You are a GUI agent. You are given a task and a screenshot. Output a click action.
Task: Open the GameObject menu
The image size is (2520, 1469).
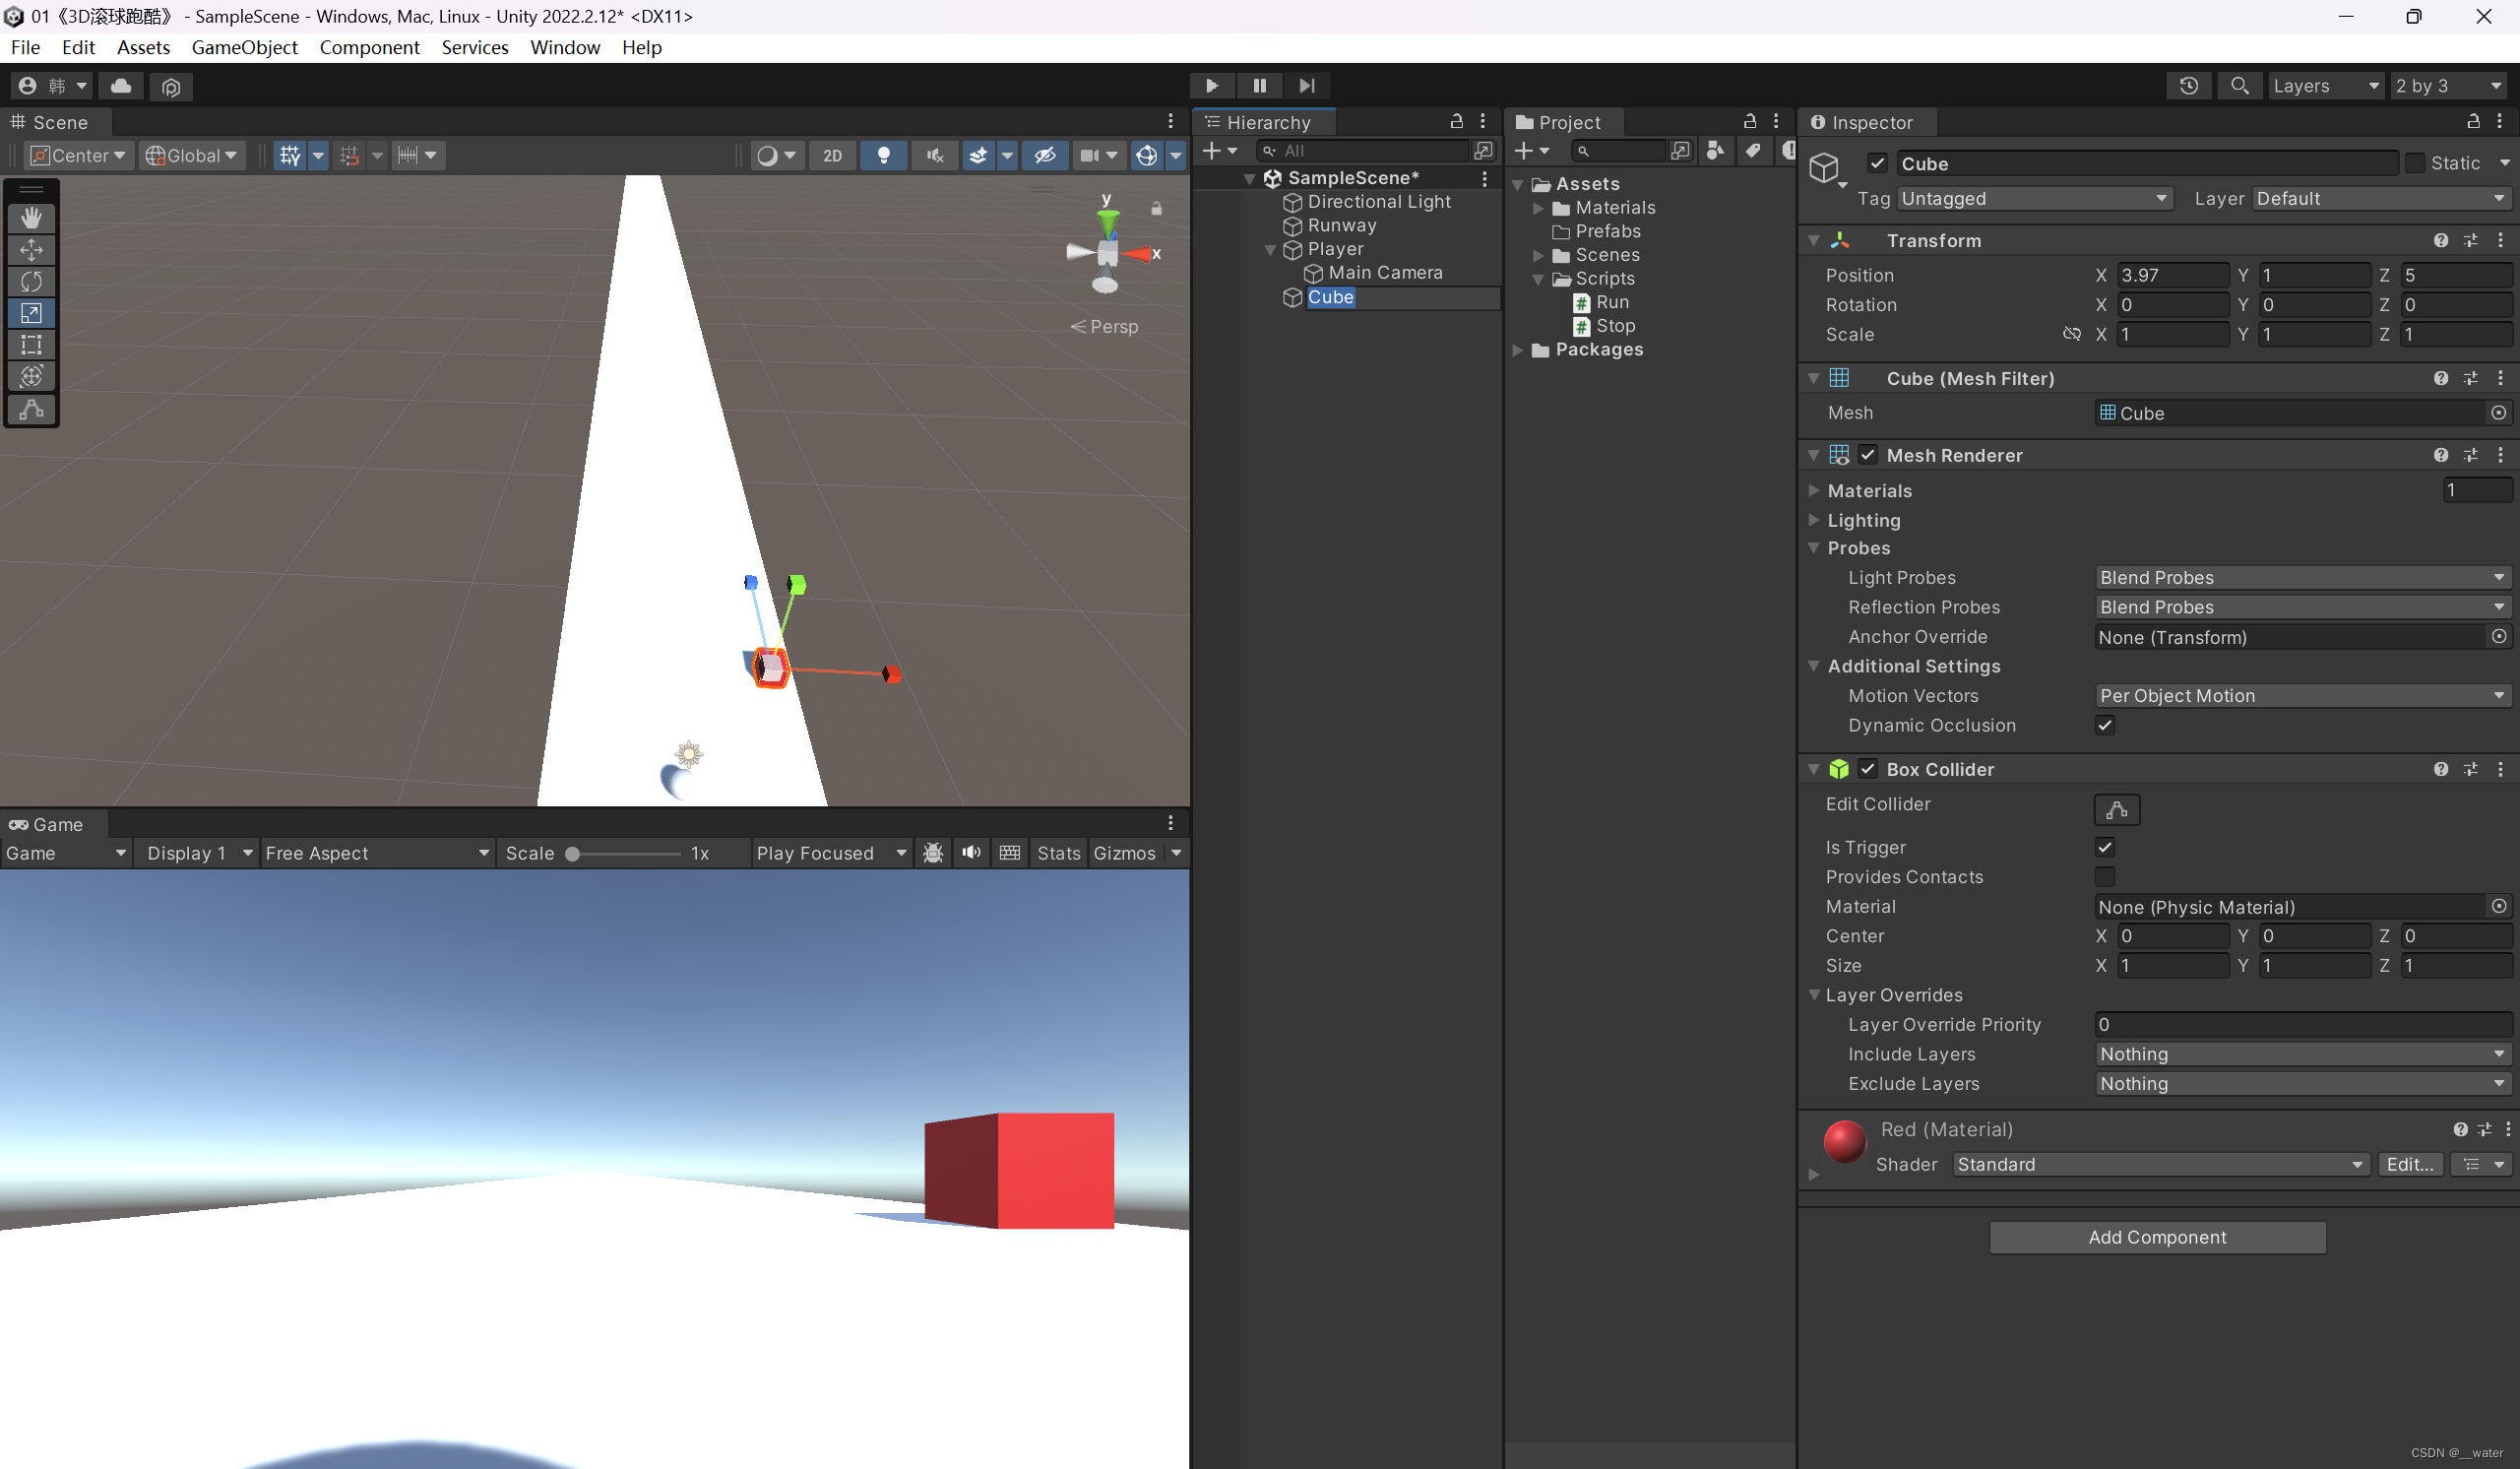(244, 47)
